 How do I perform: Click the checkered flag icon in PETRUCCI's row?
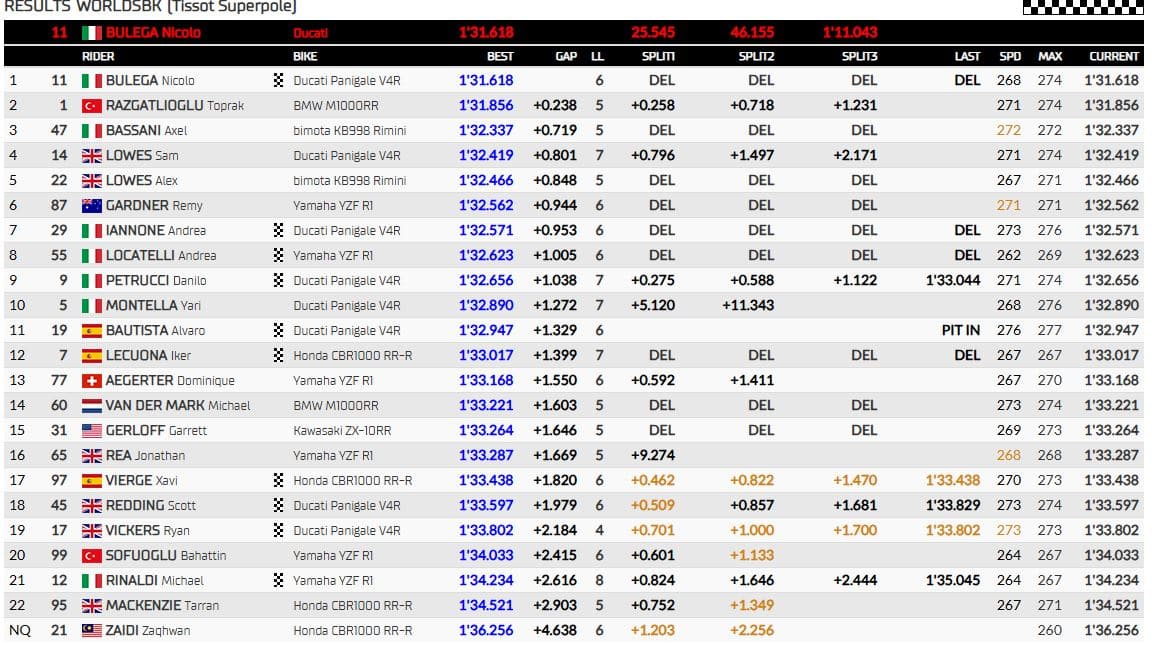[278, 281]
